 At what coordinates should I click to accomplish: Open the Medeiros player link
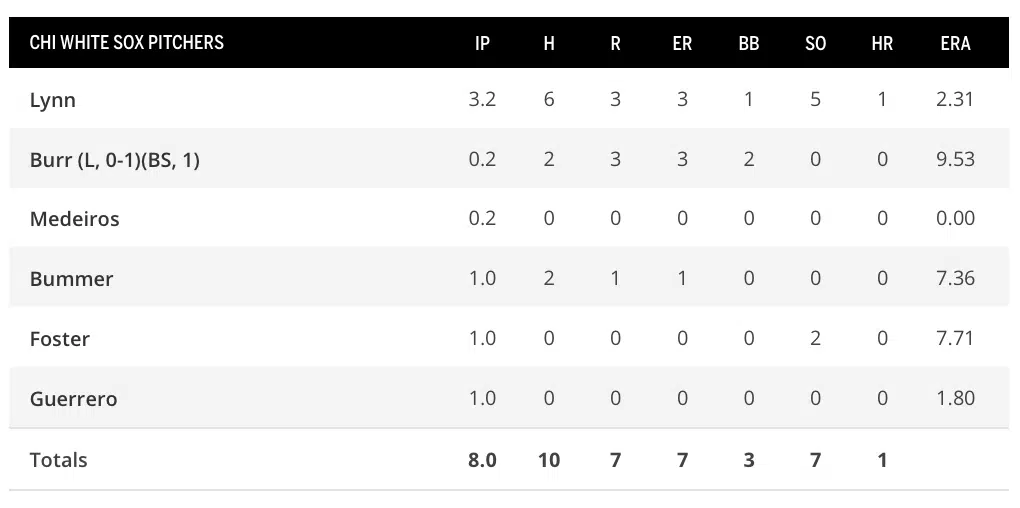tap(74, 219)
